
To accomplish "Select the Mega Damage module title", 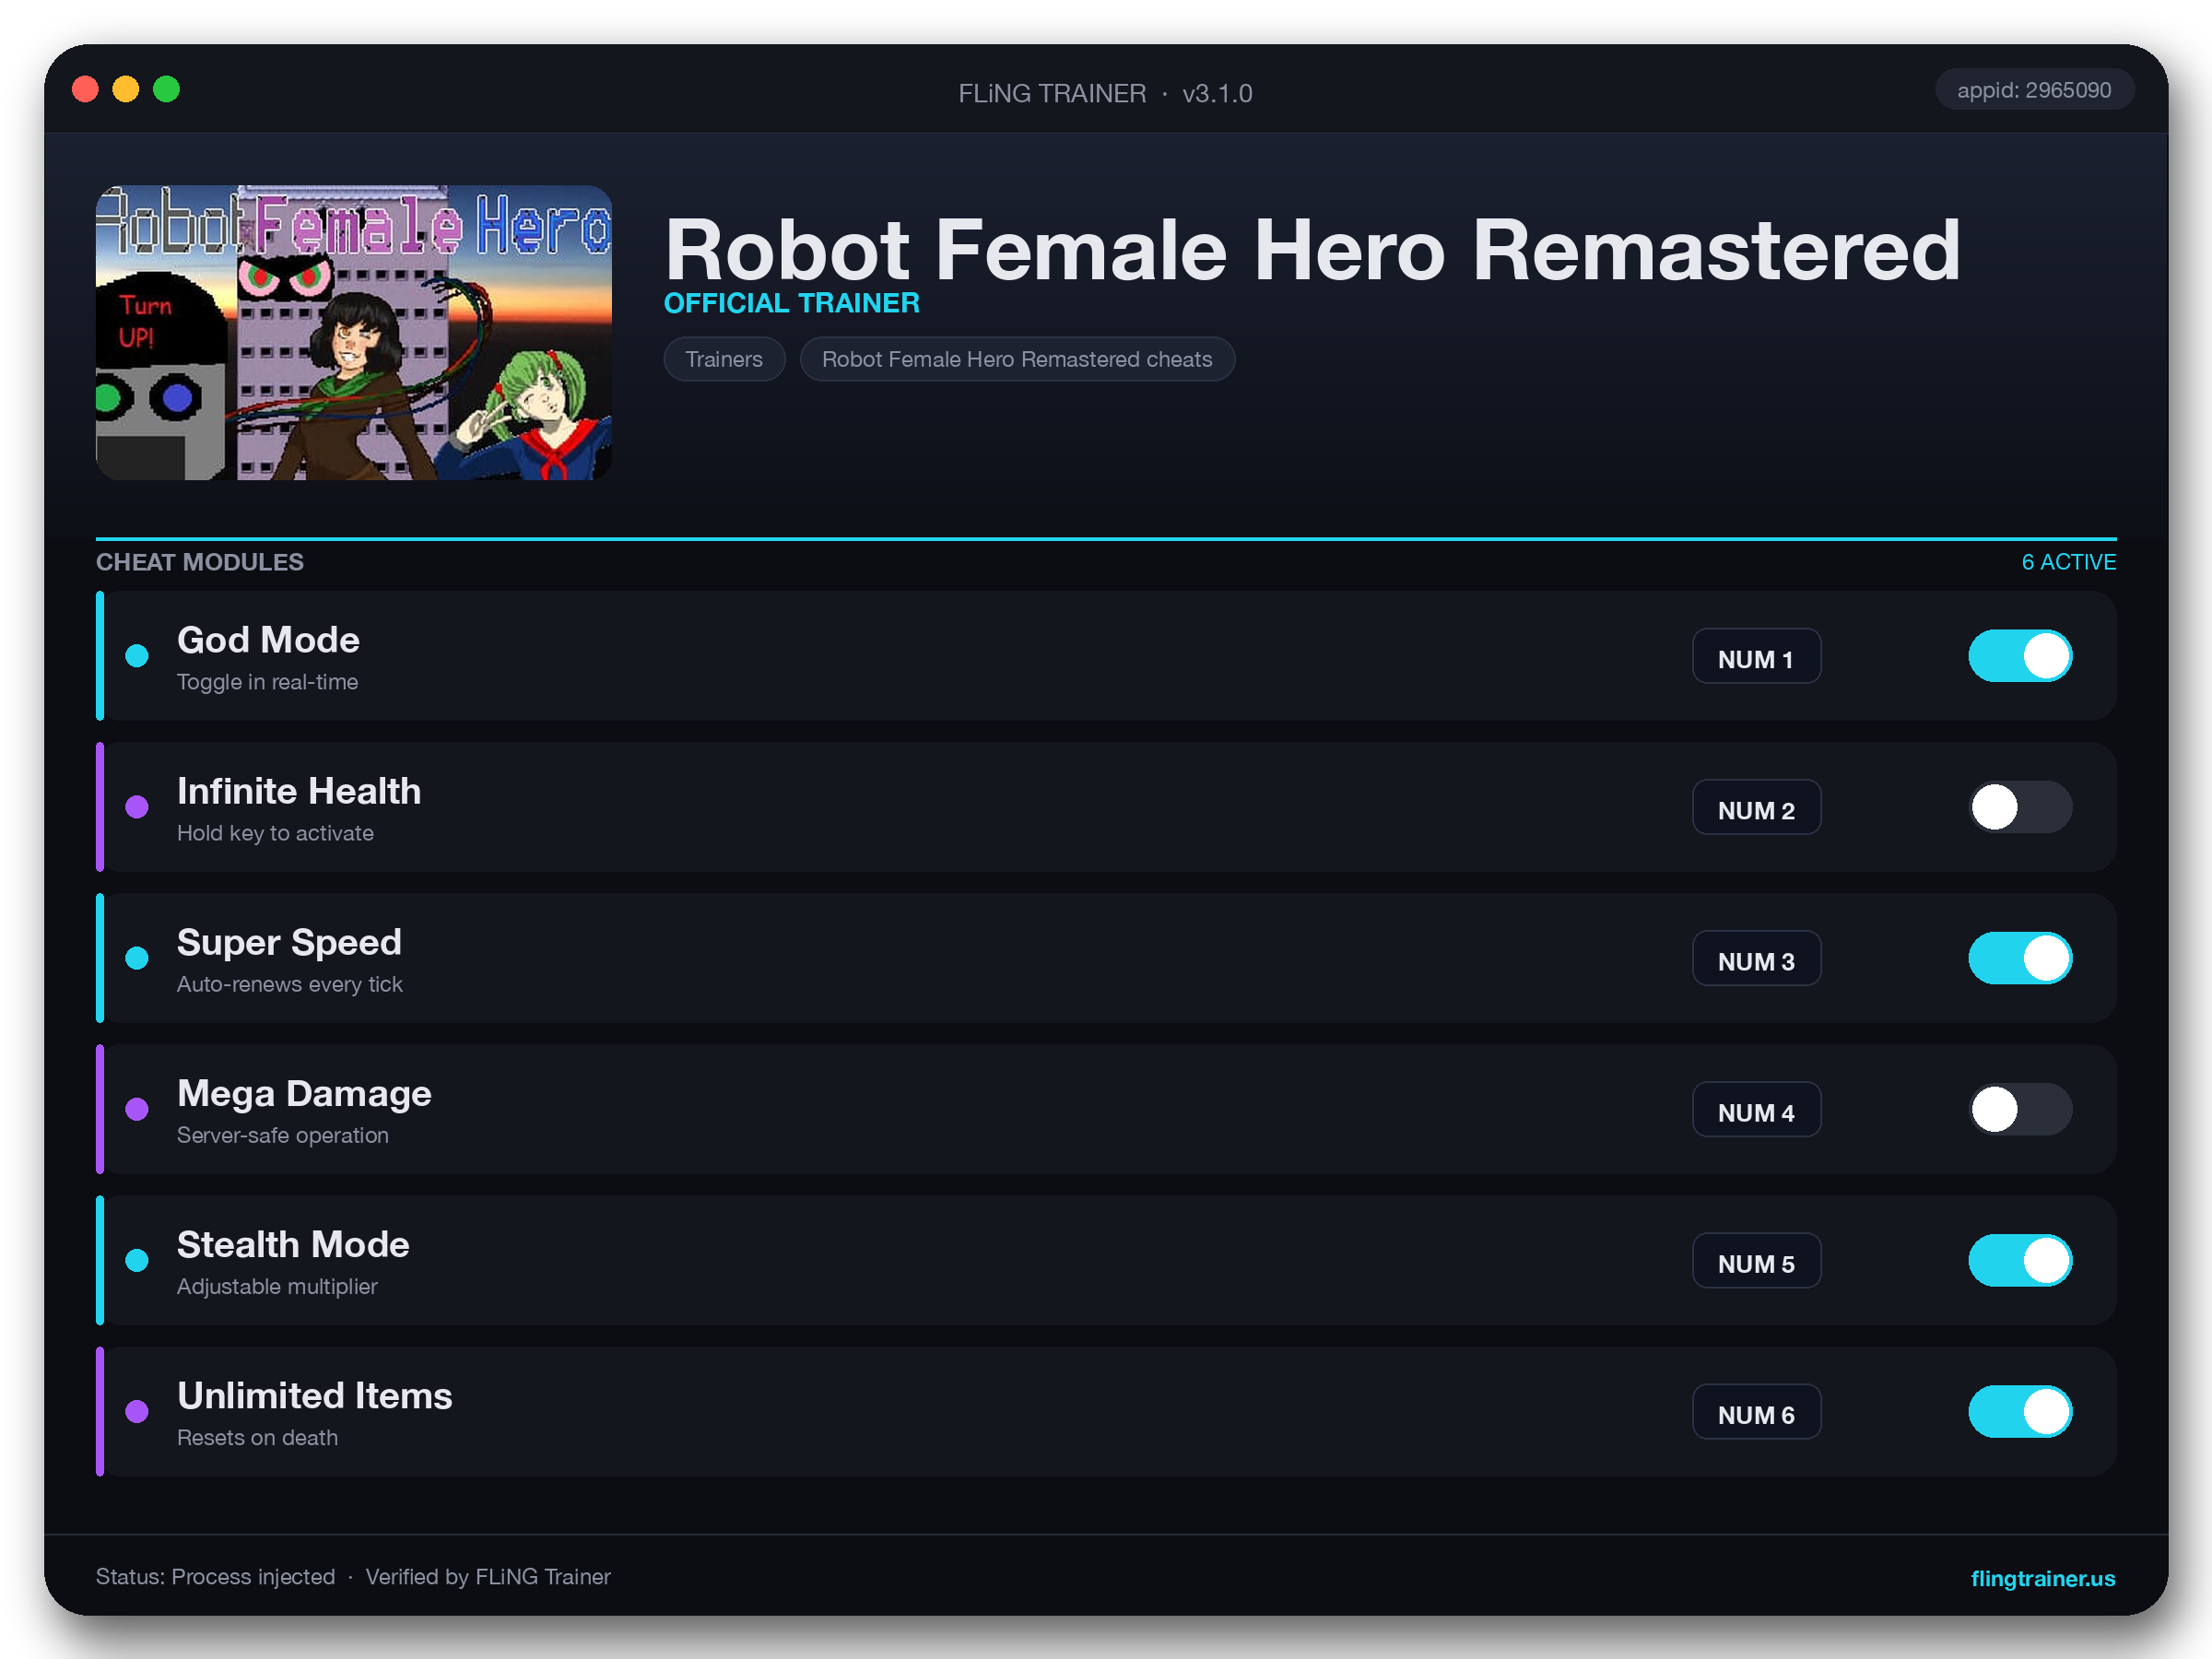I will (304, 1094).
